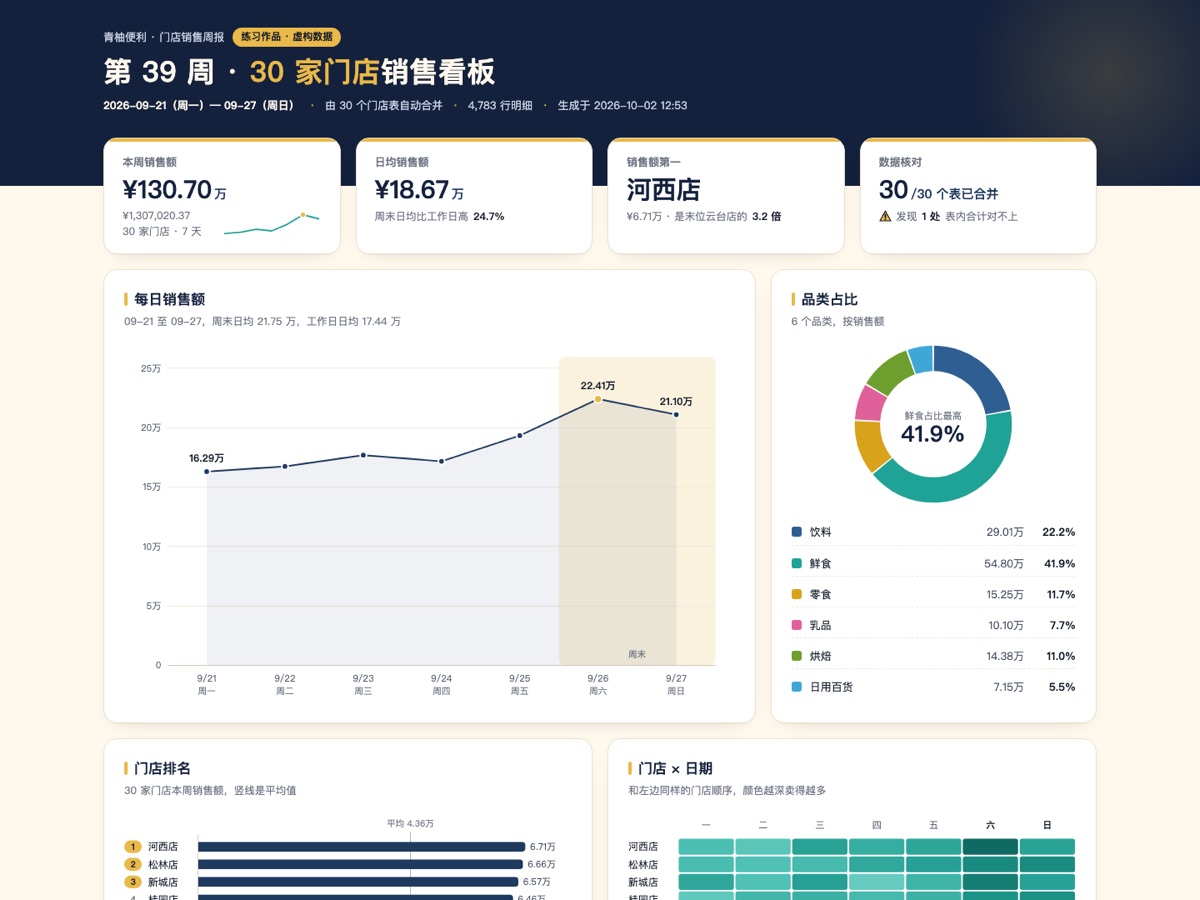Click the 4,783 行明细 text in header
Image resolution: width=1200 pixels, height=900 pixels.
[500, 105]
